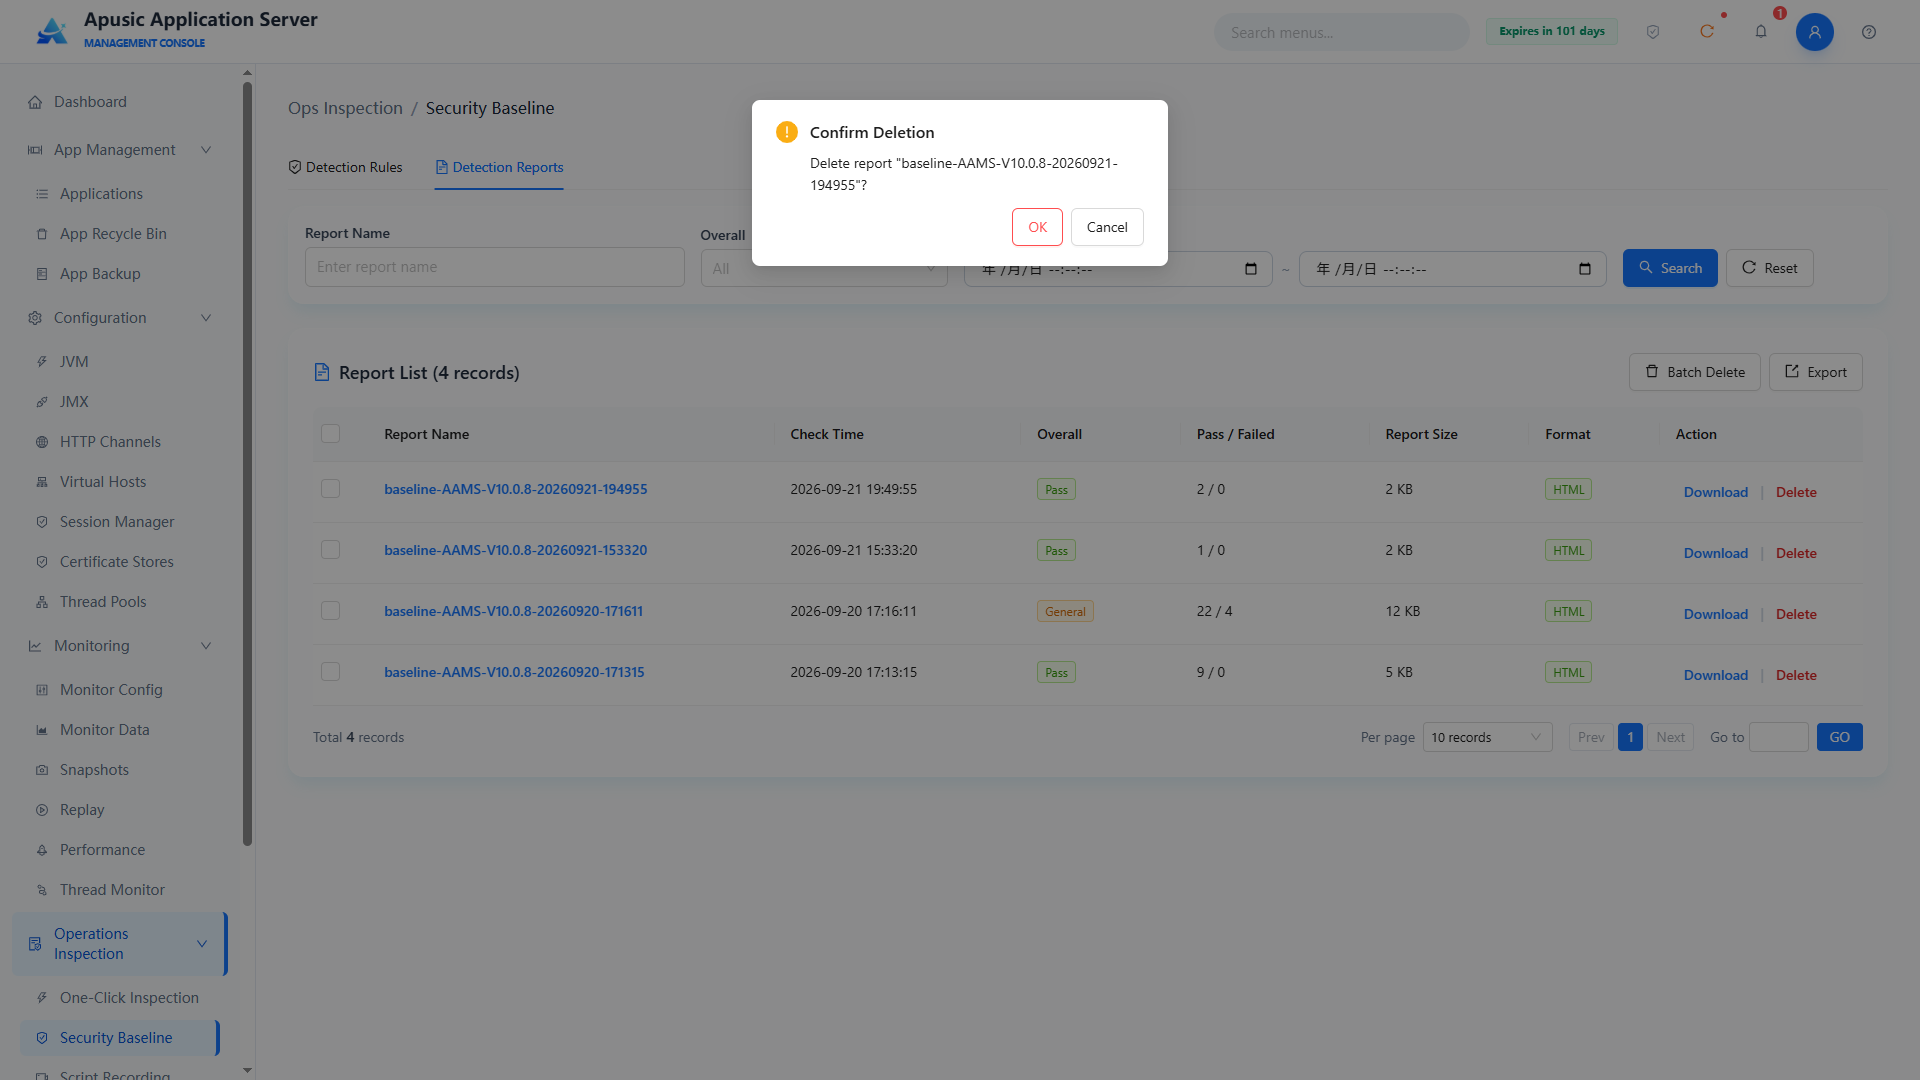The image size is (1920, 1080).
Task: Open the Per page records dropdown
Action: pyautogui.click(x=1487, y=737)
